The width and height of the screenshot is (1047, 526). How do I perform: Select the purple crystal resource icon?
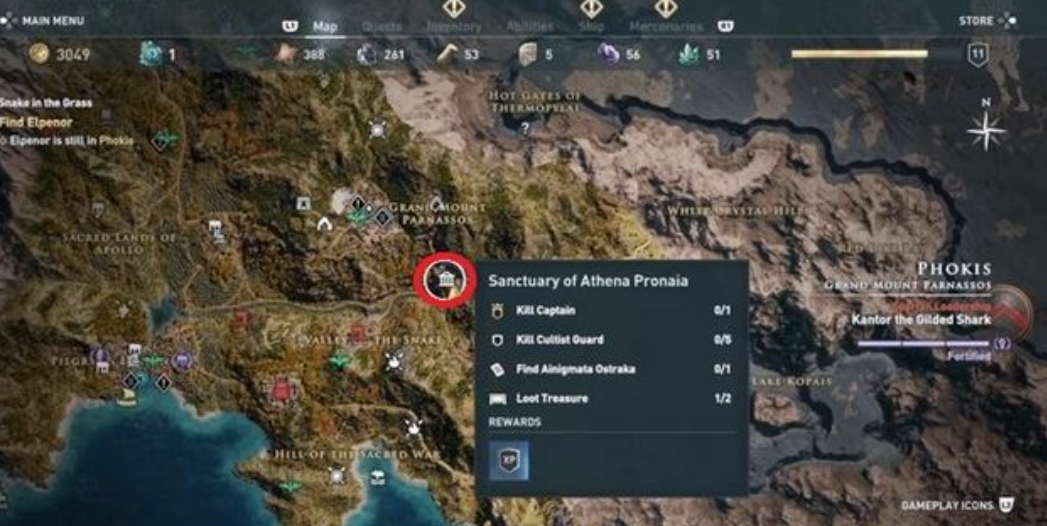[x=608, y=53]
